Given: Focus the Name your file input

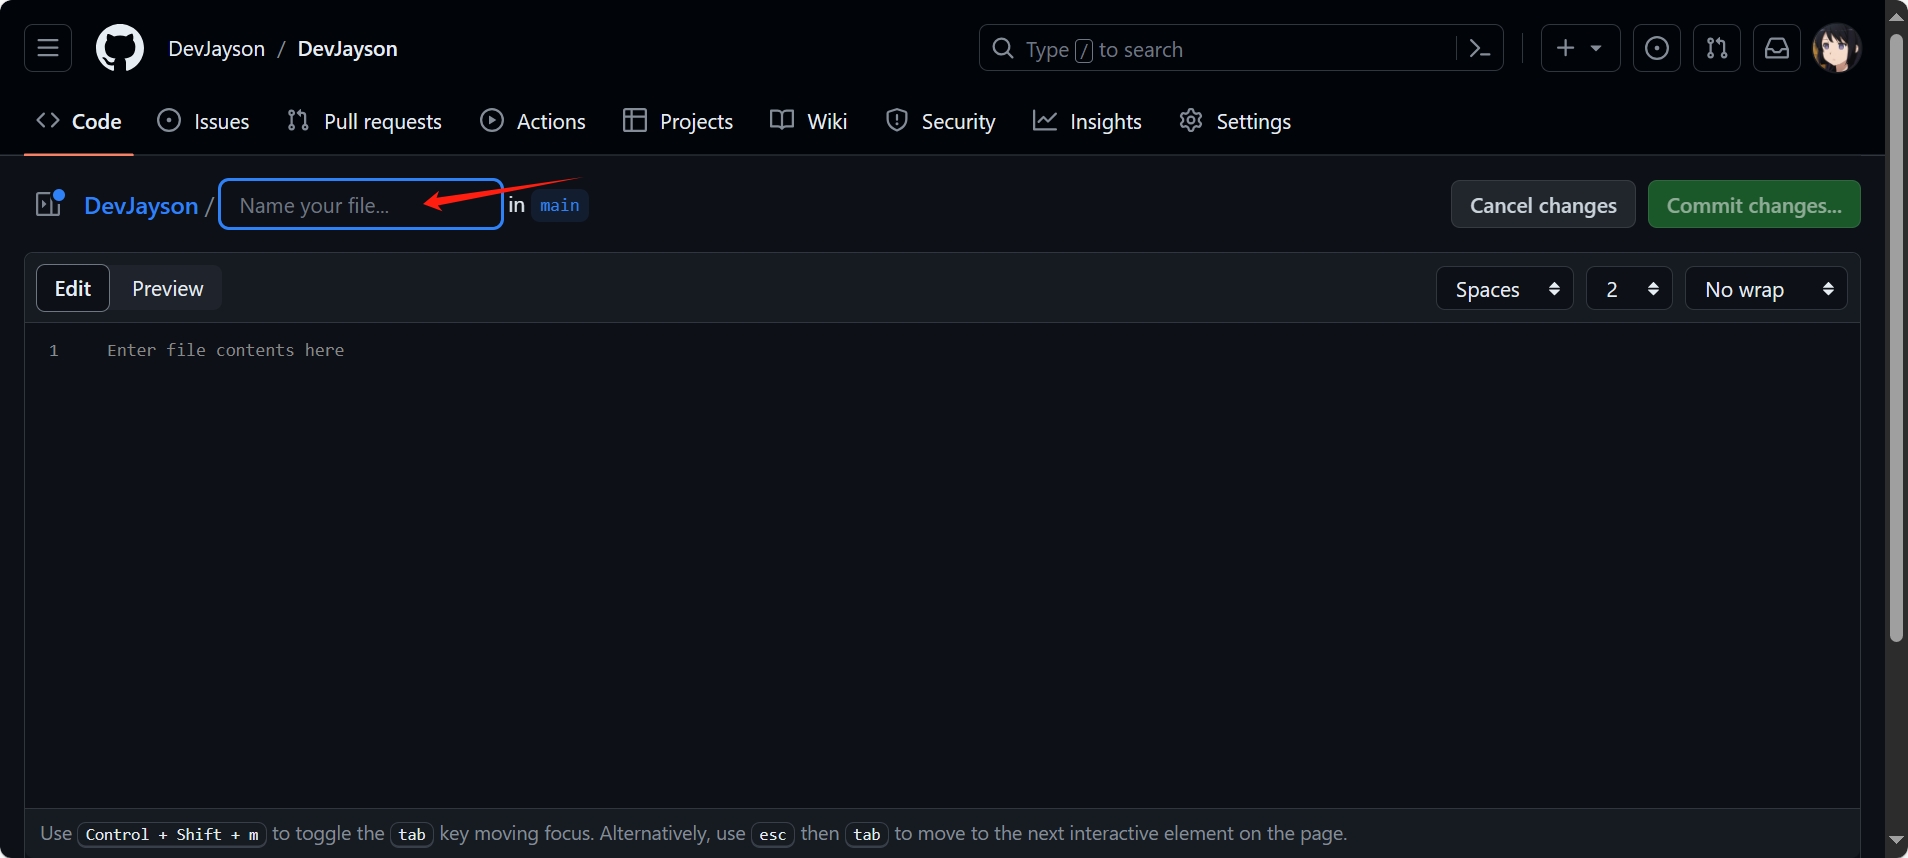Looking at the screenshot, I should (x=361, y=204).
